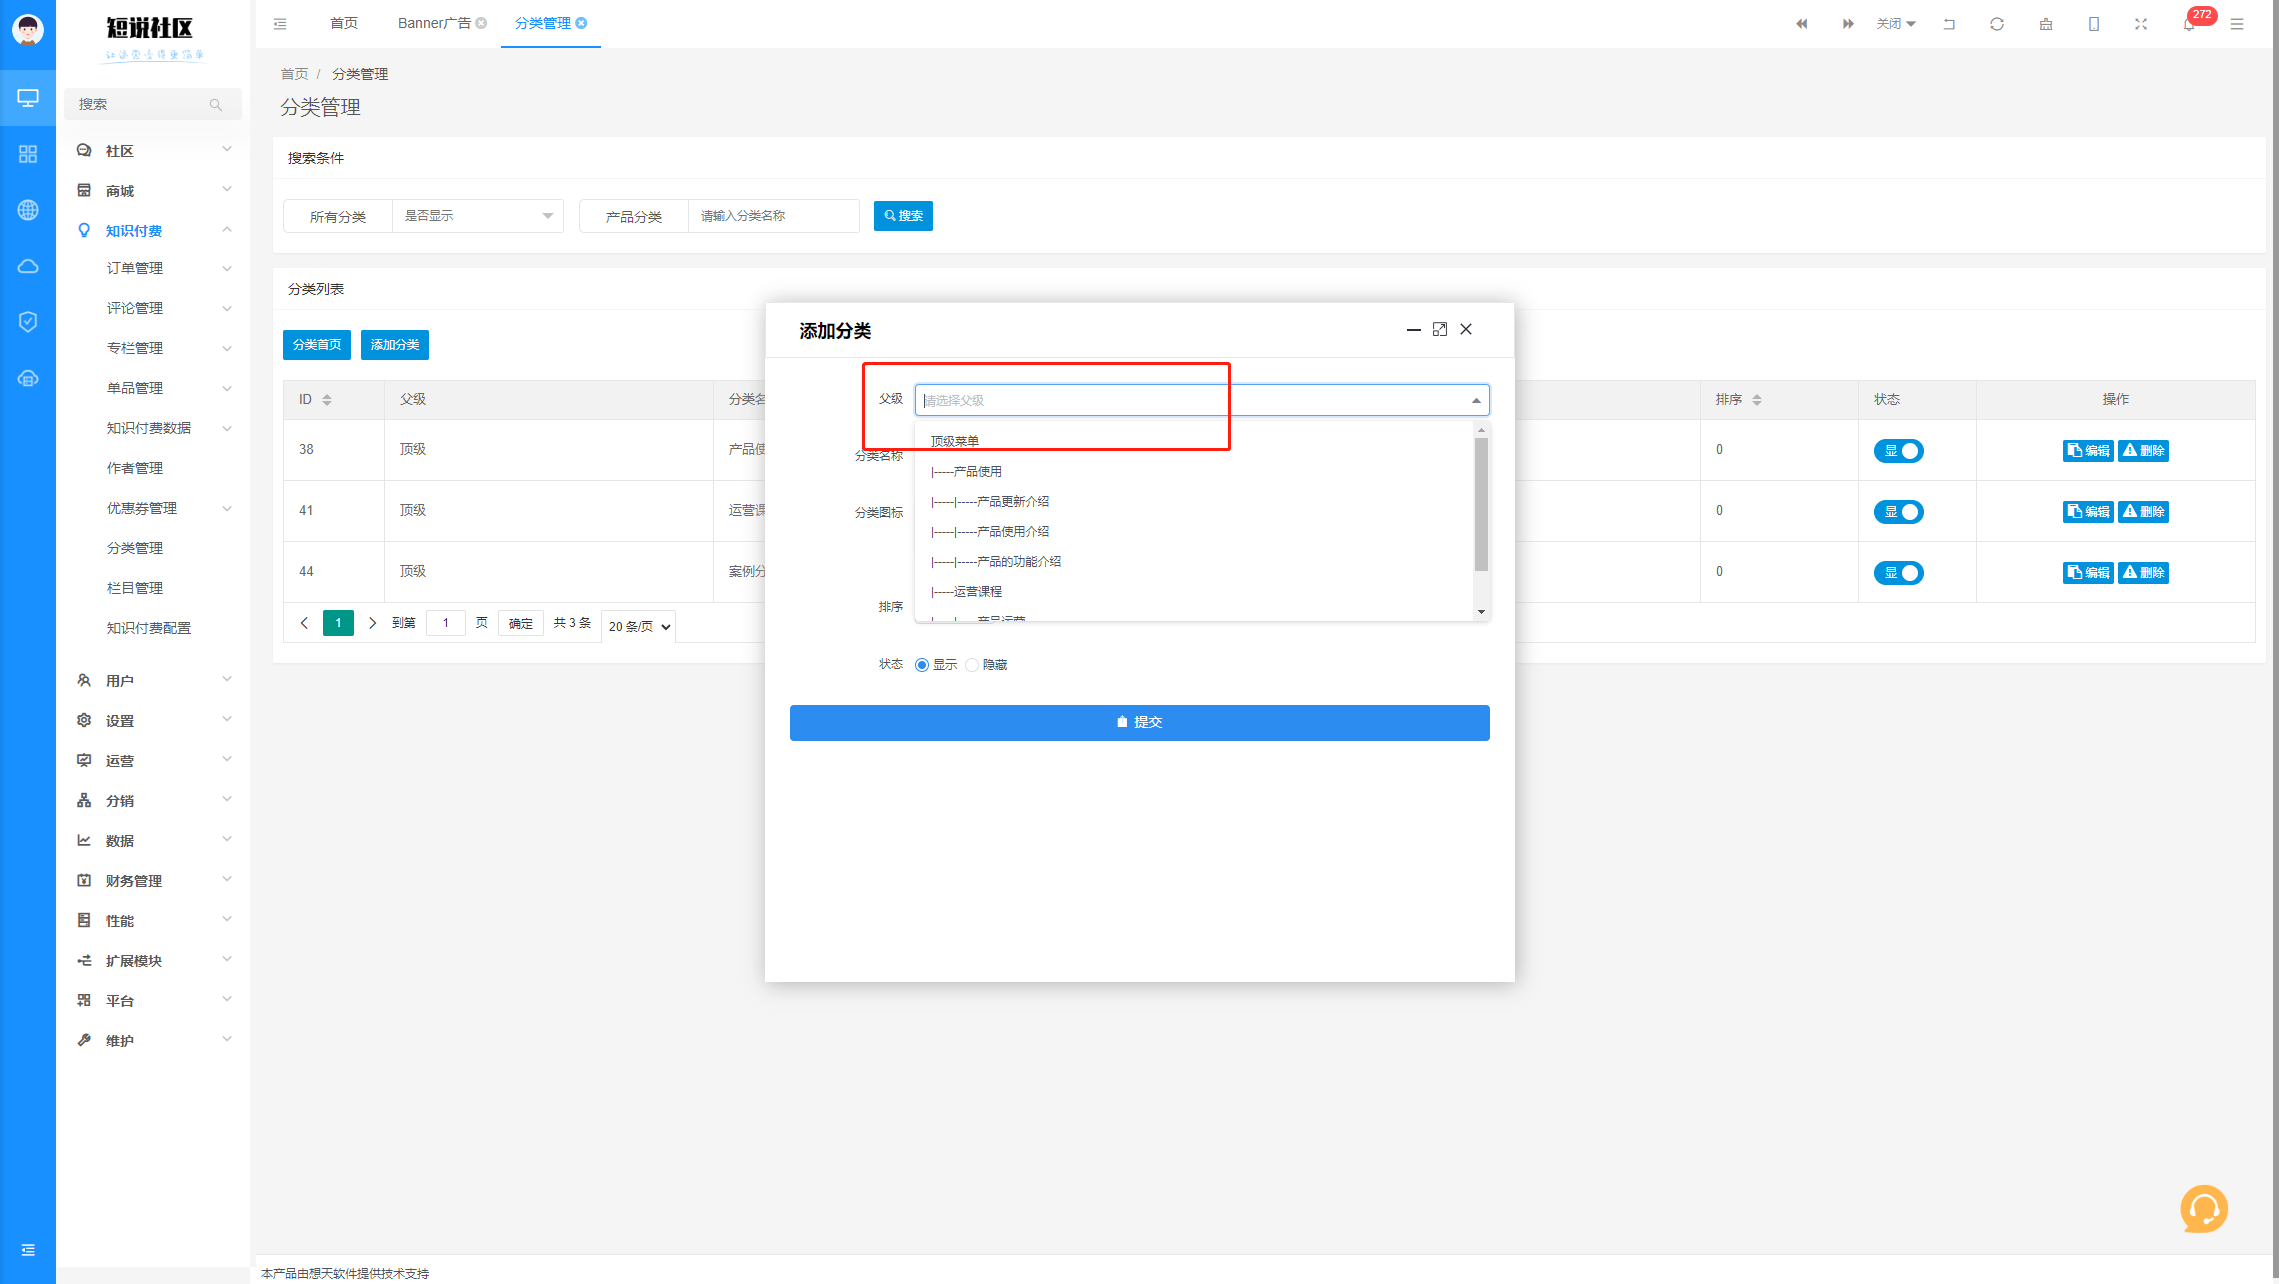Screen dimensions: 2279x1284
Task: Choose 产品使用 option in the parent list
Action: [1195, 471]
